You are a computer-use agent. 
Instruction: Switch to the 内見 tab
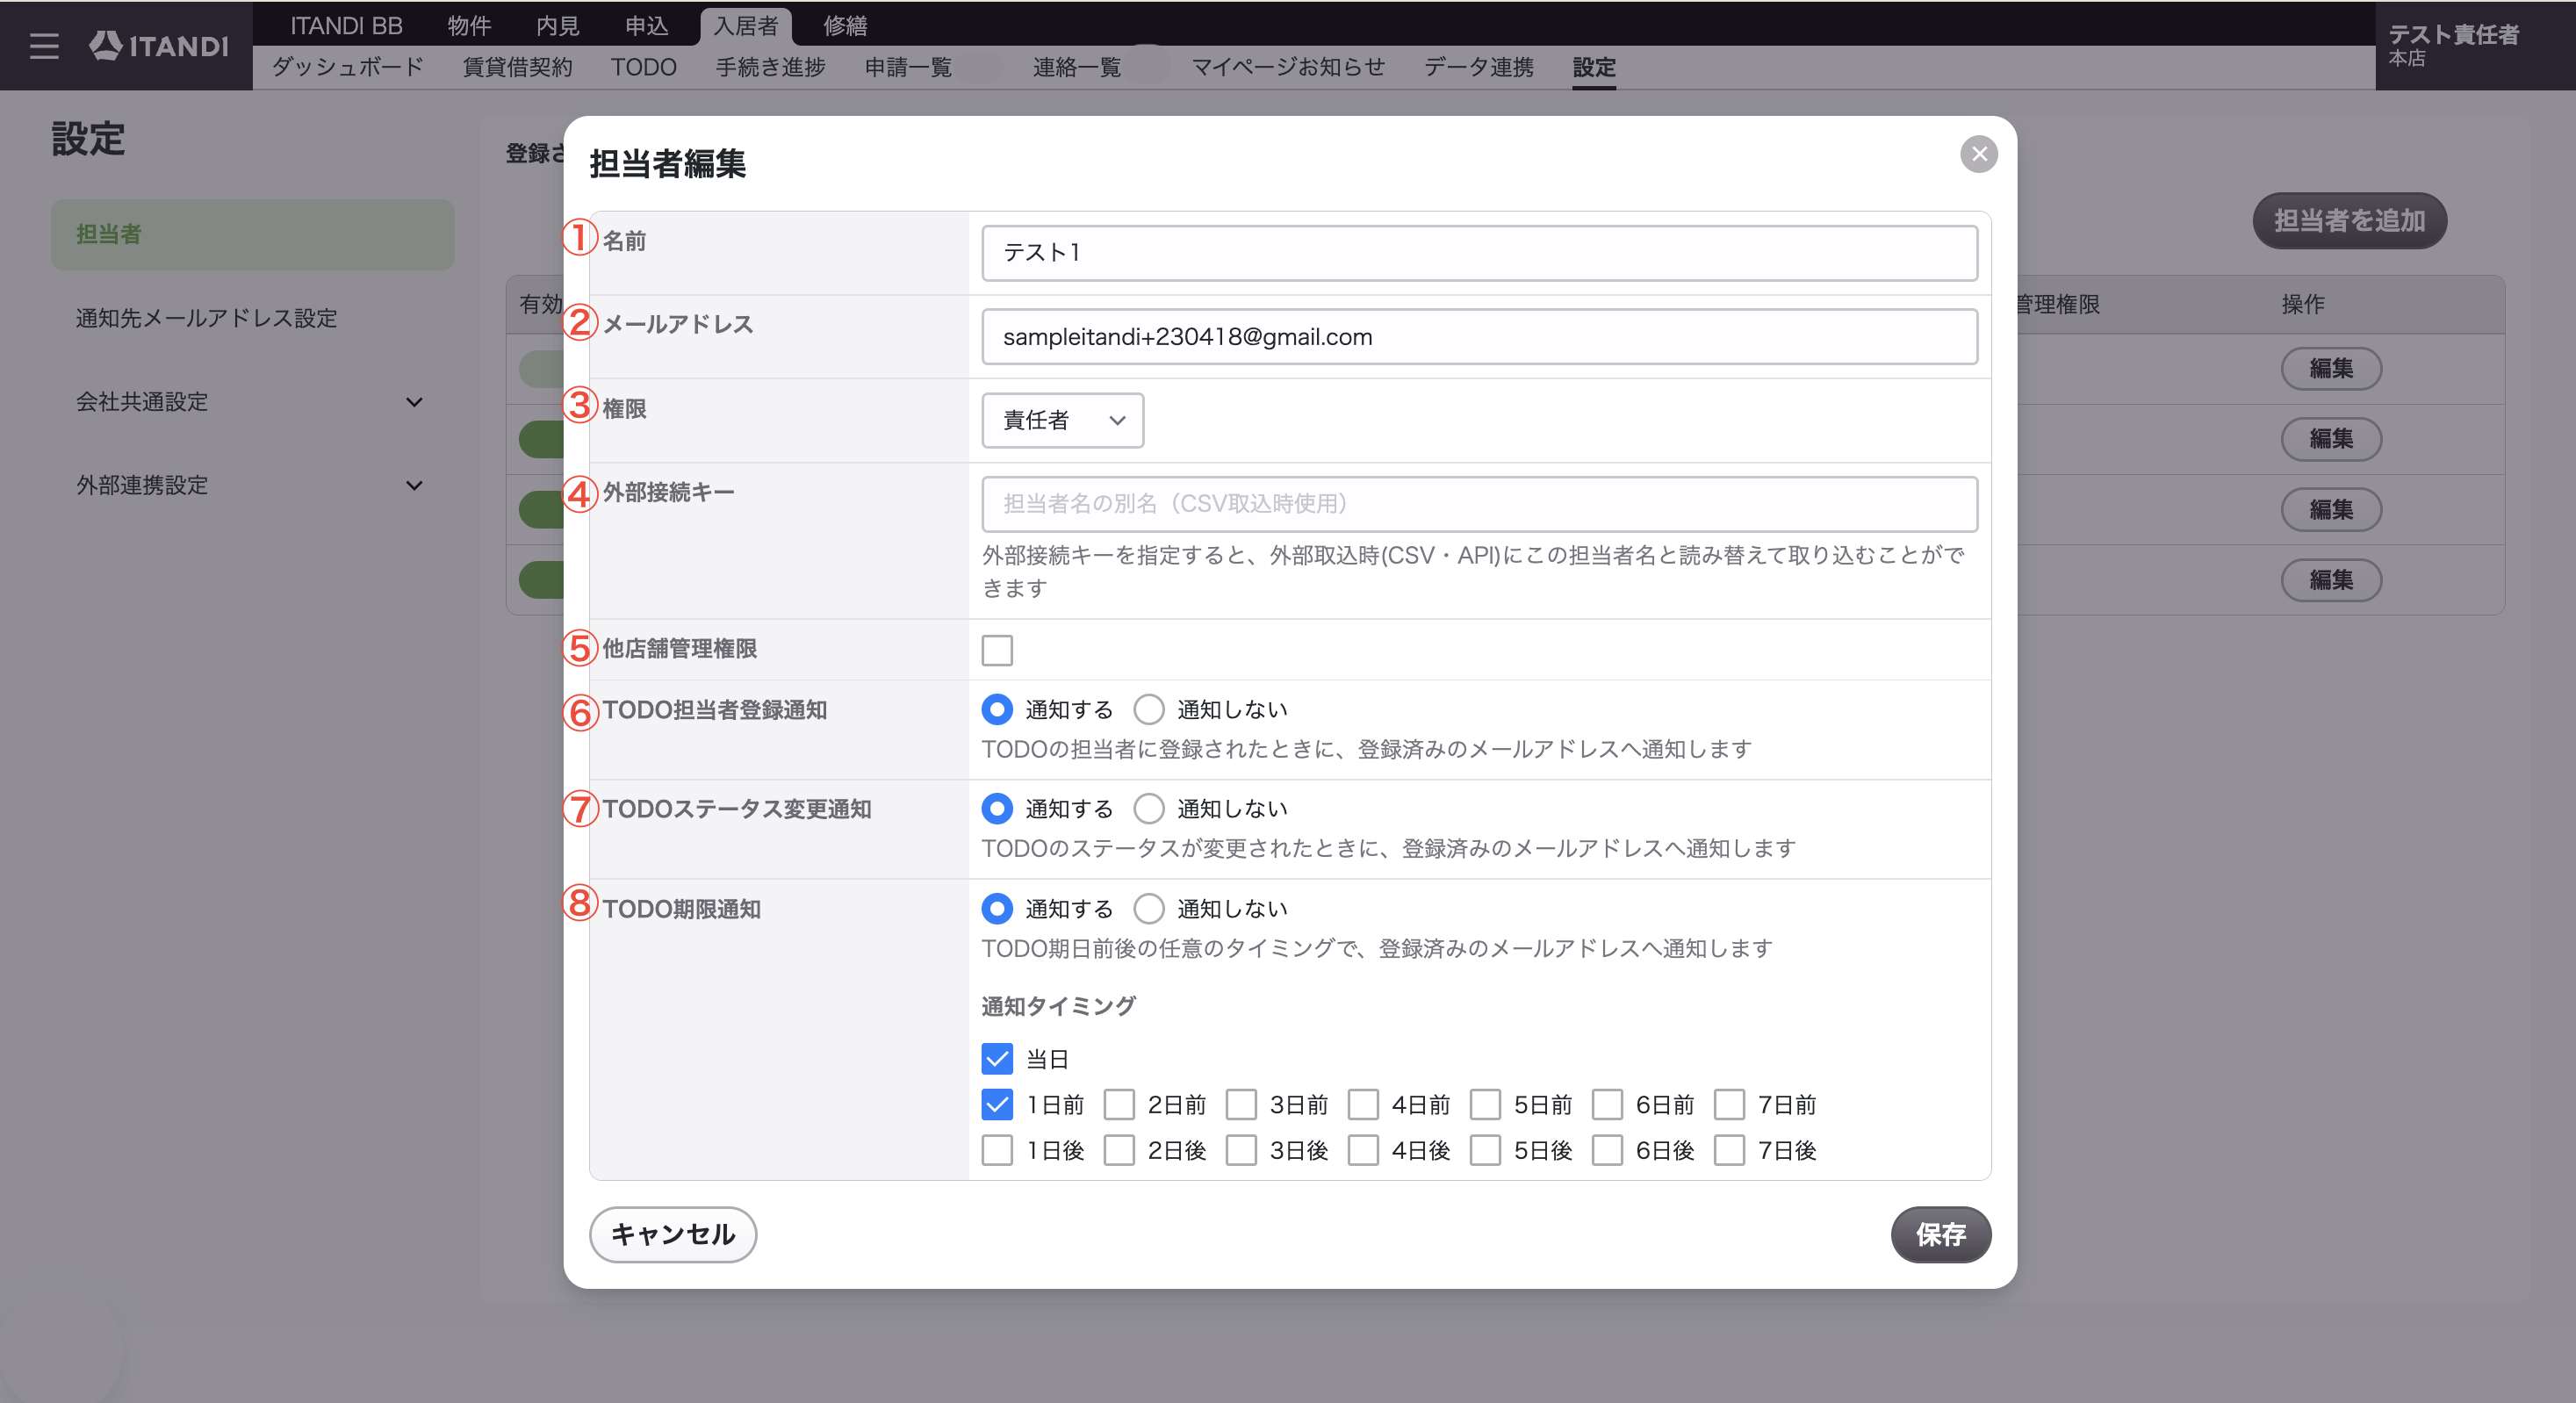pos(557,25)
